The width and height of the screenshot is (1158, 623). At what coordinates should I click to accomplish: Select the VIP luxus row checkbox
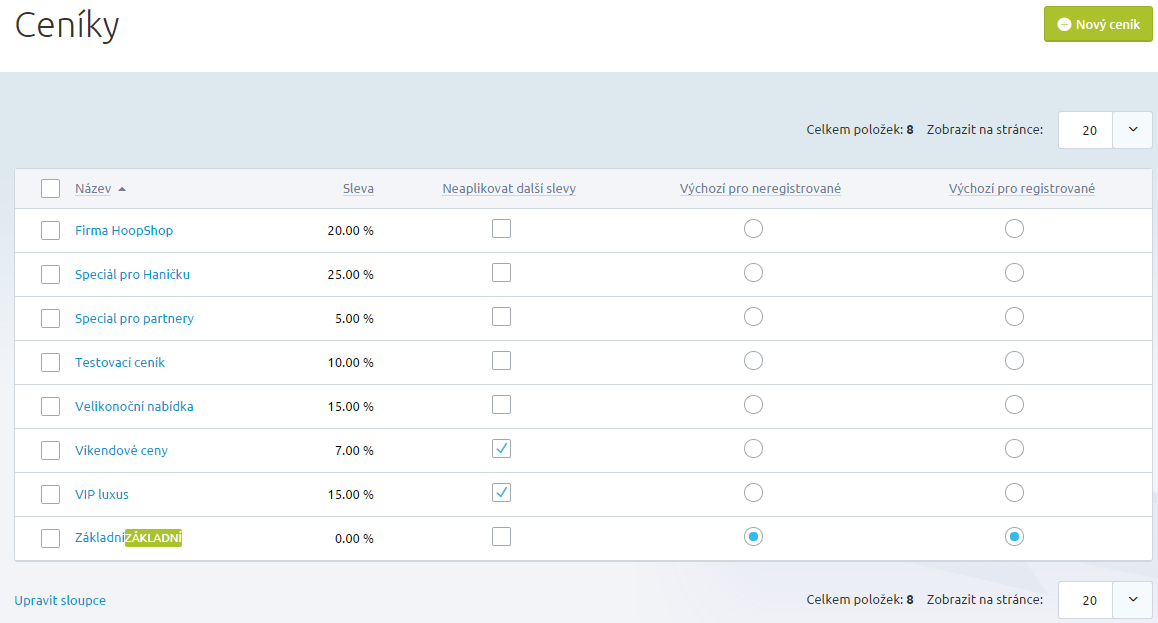tap(50, 494)
